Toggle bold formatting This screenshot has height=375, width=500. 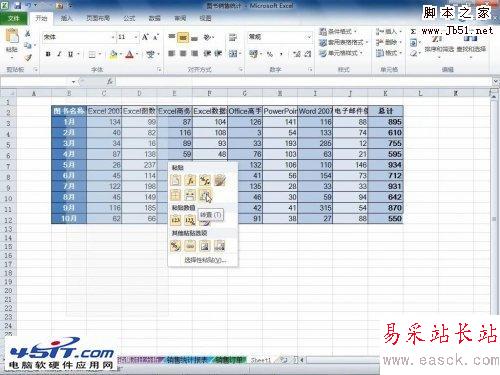tap(48, 54)
